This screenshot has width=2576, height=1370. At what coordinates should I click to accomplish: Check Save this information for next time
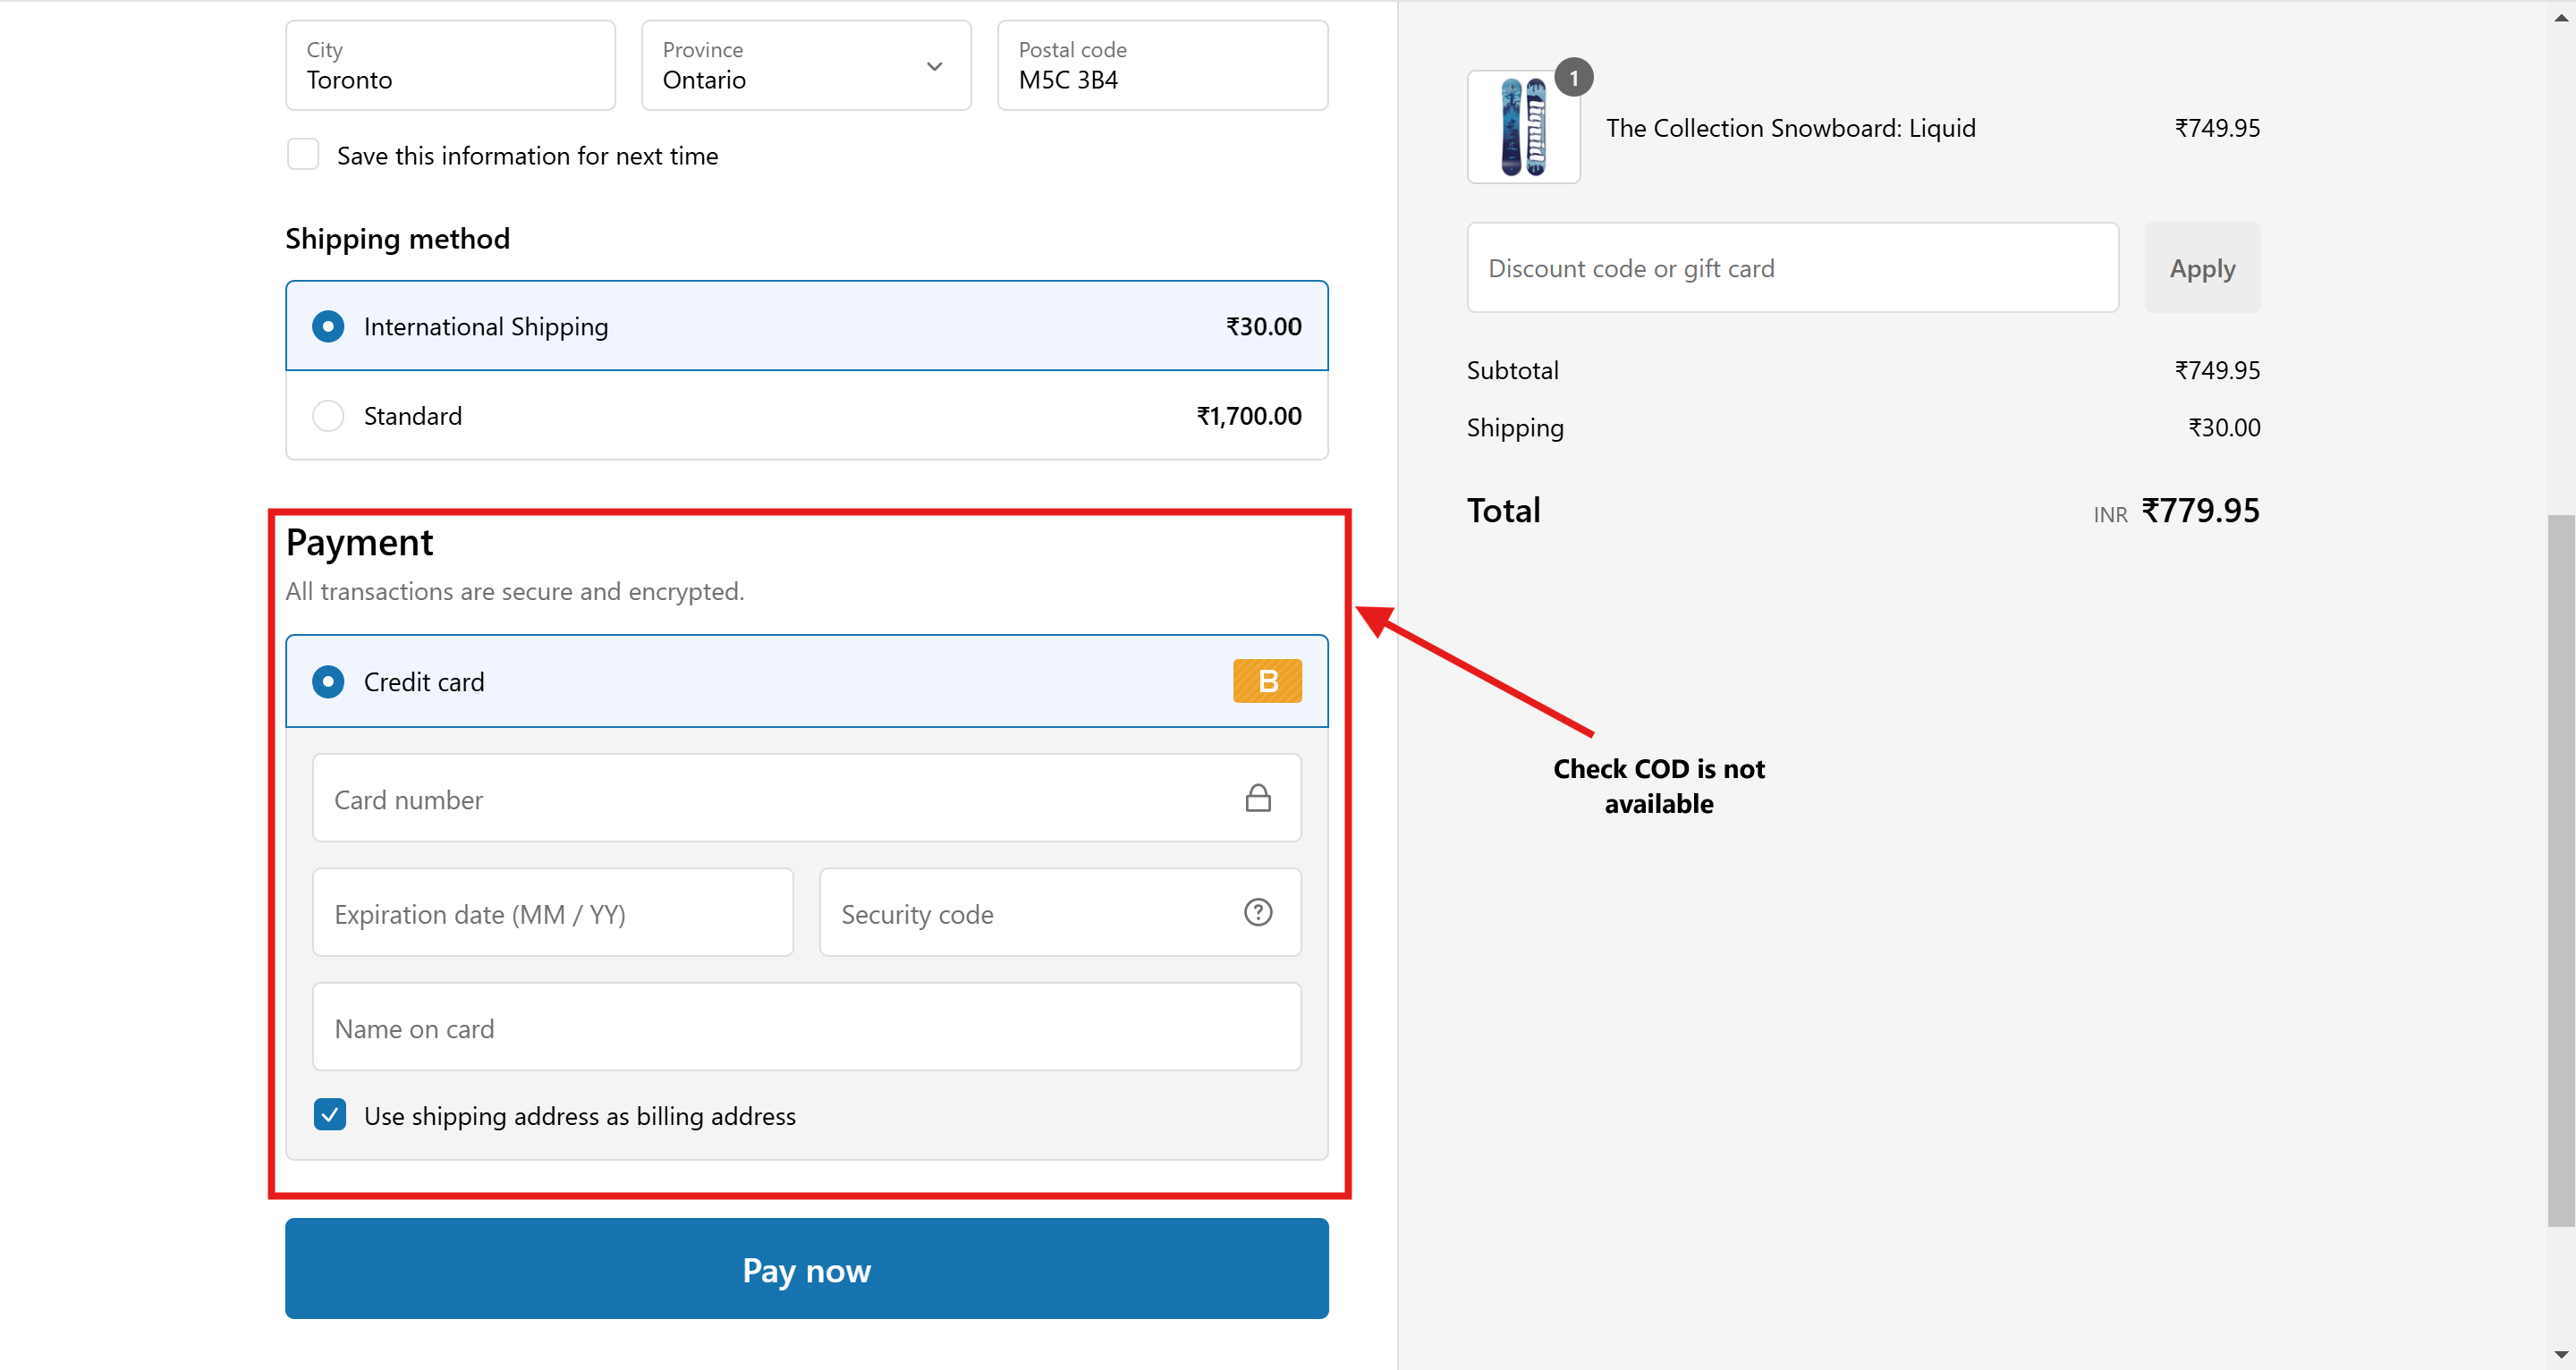[x=303, y=155]
